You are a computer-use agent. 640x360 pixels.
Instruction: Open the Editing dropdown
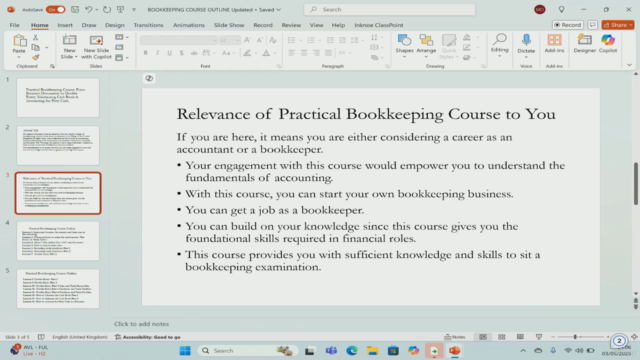[x=500, y=45]
